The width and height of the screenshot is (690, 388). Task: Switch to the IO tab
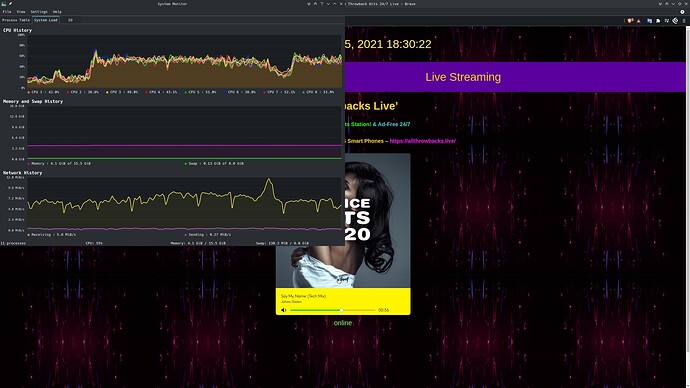(x=70, y=20)
